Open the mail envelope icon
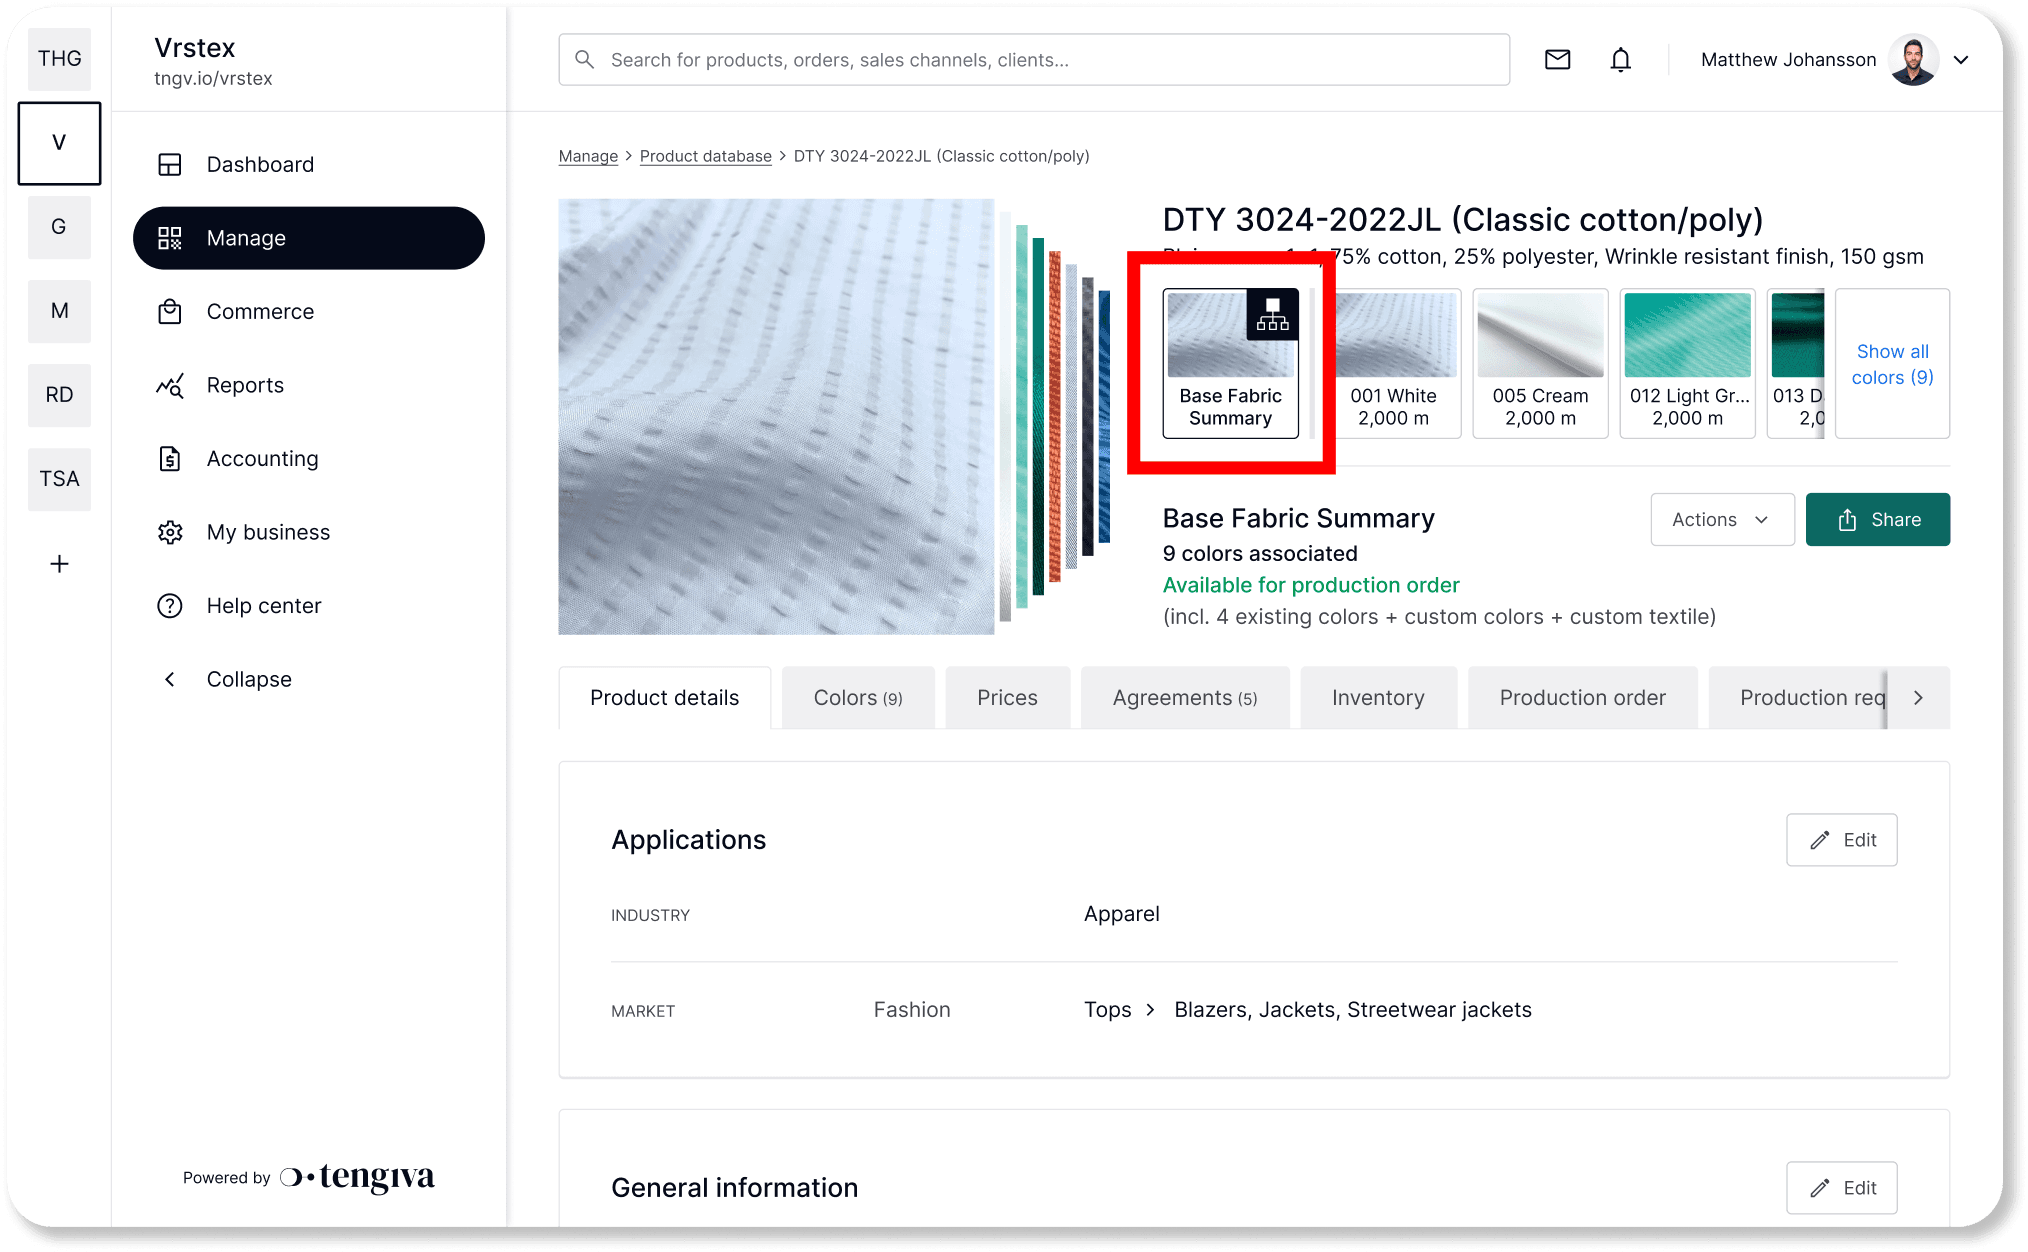The width and height of the screenshot is (2028, 1252). [x=1557, y=60]
